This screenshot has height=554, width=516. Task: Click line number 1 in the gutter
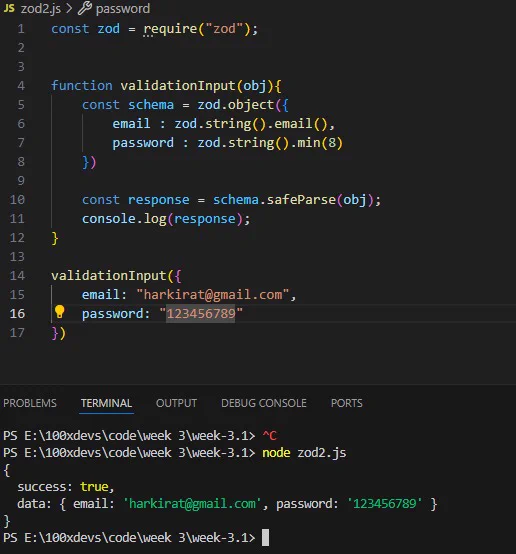point(21,29)
